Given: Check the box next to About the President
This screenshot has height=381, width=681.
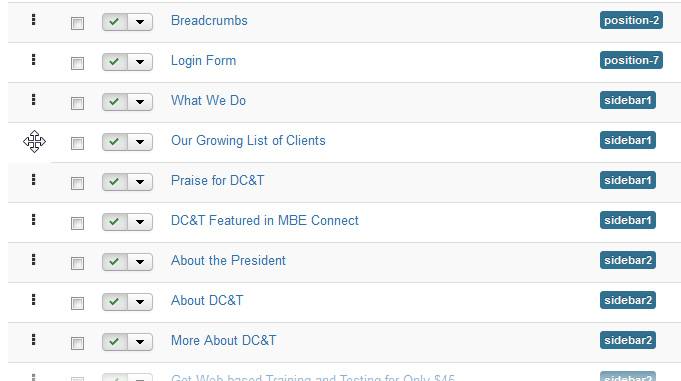Looking at the screenshot, I should (77, 263).
